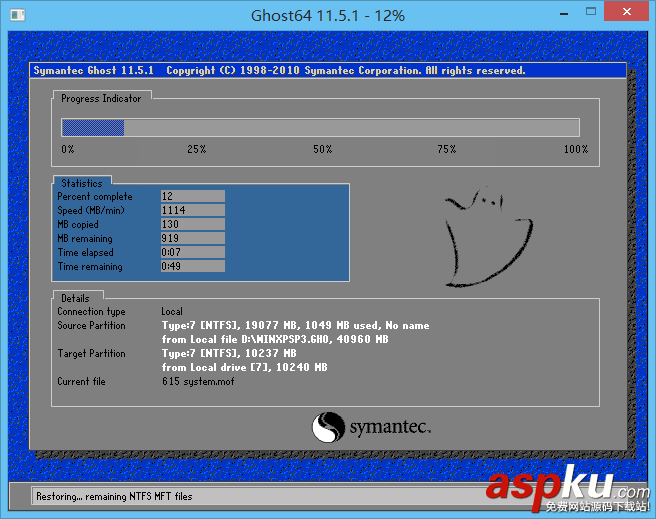Click the 25% progress marker label
The height and width of the screenshot is (519, 656).
[x=197, y=149]
